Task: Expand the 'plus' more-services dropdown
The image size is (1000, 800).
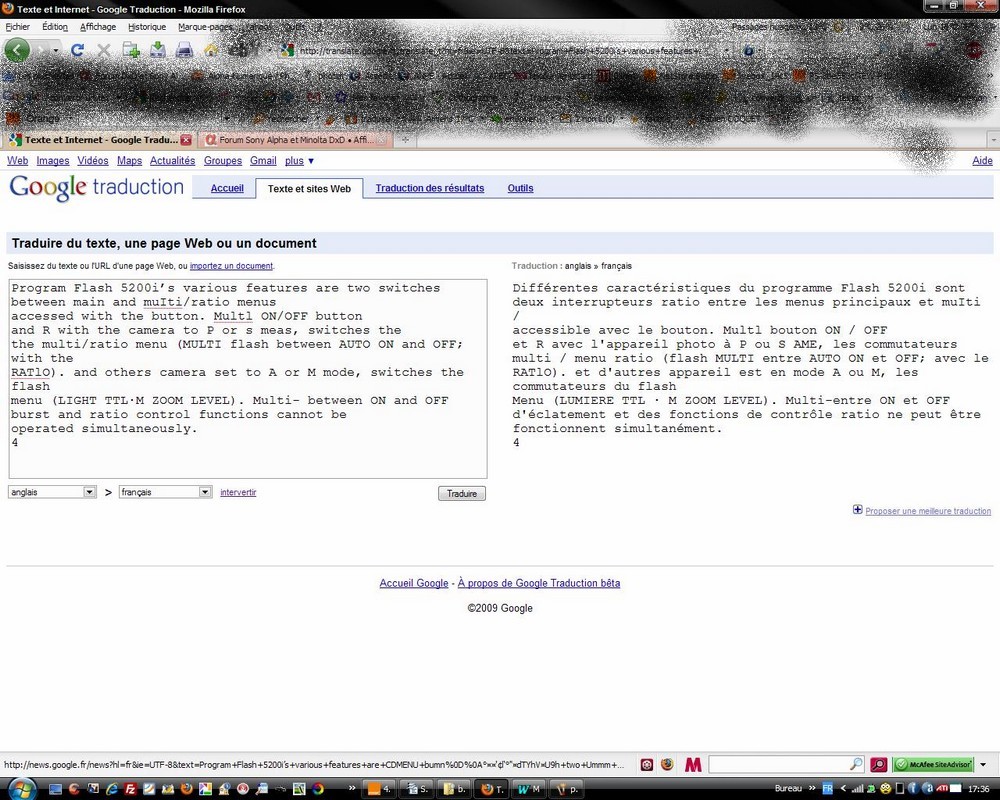Action: tap(299, 161)
